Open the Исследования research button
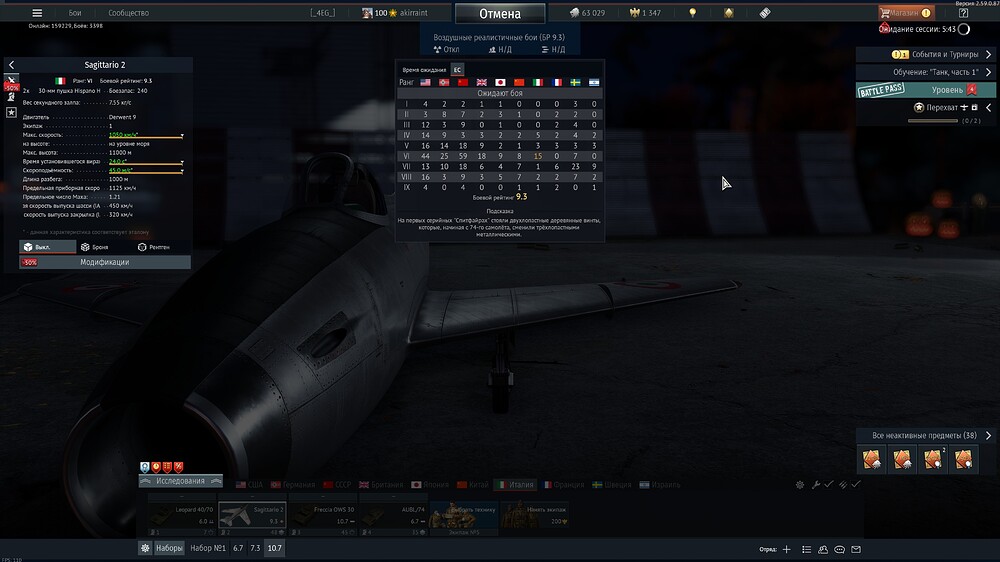 pos(180,481)
